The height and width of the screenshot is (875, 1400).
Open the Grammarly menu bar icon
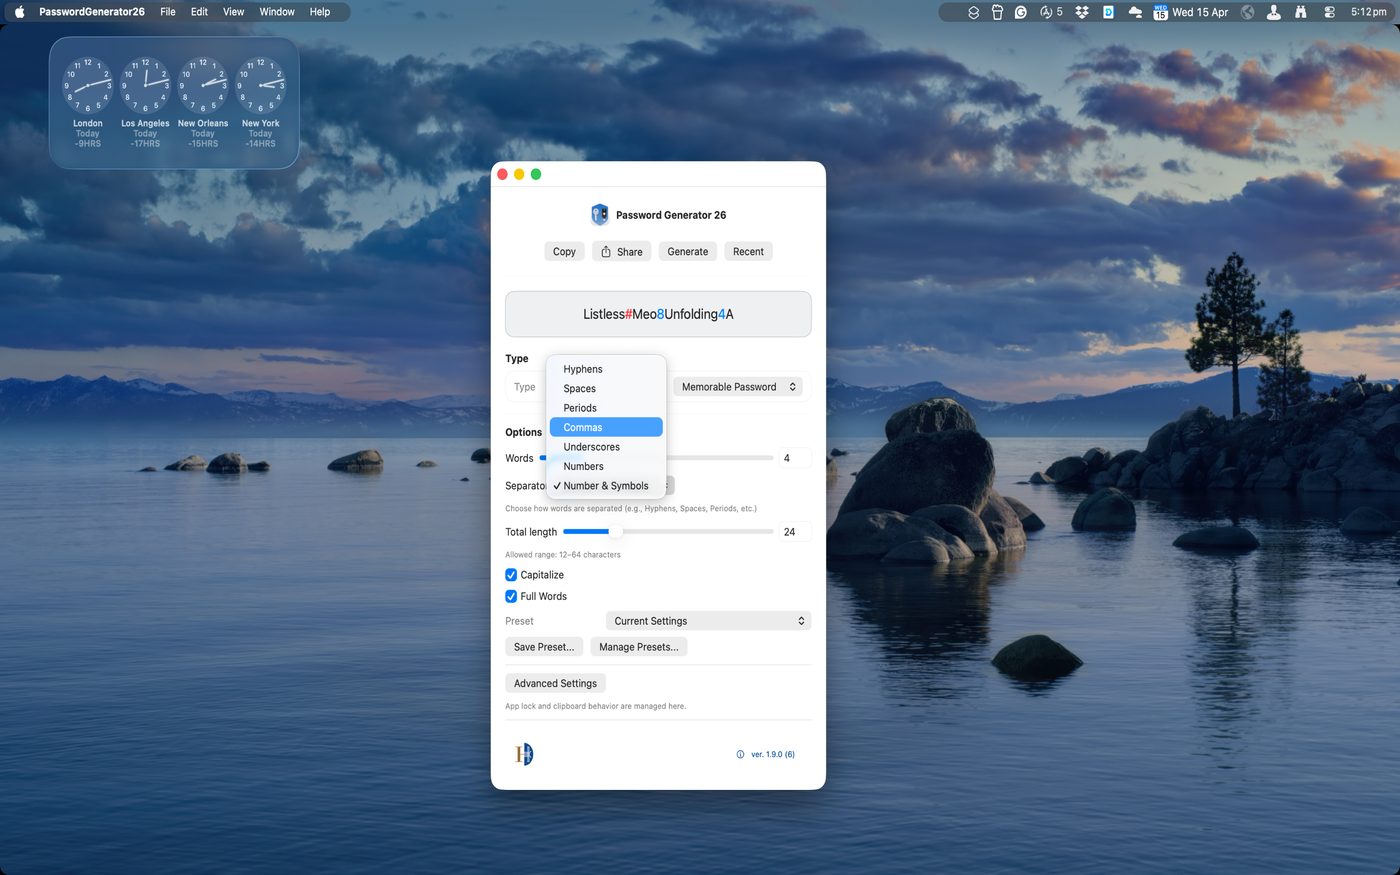coord(1021,12)
